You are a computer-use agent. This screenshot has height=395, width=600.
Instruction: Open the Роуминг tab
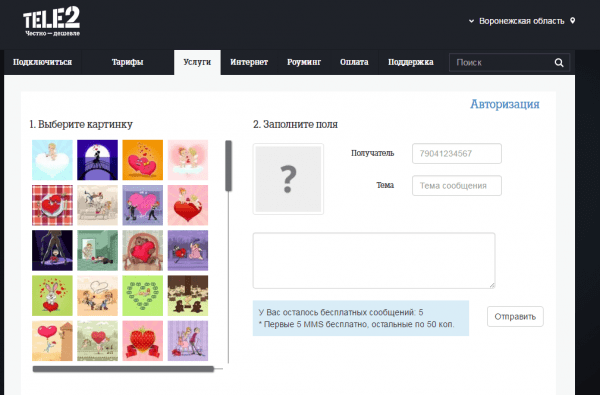[x=304, y=62]
